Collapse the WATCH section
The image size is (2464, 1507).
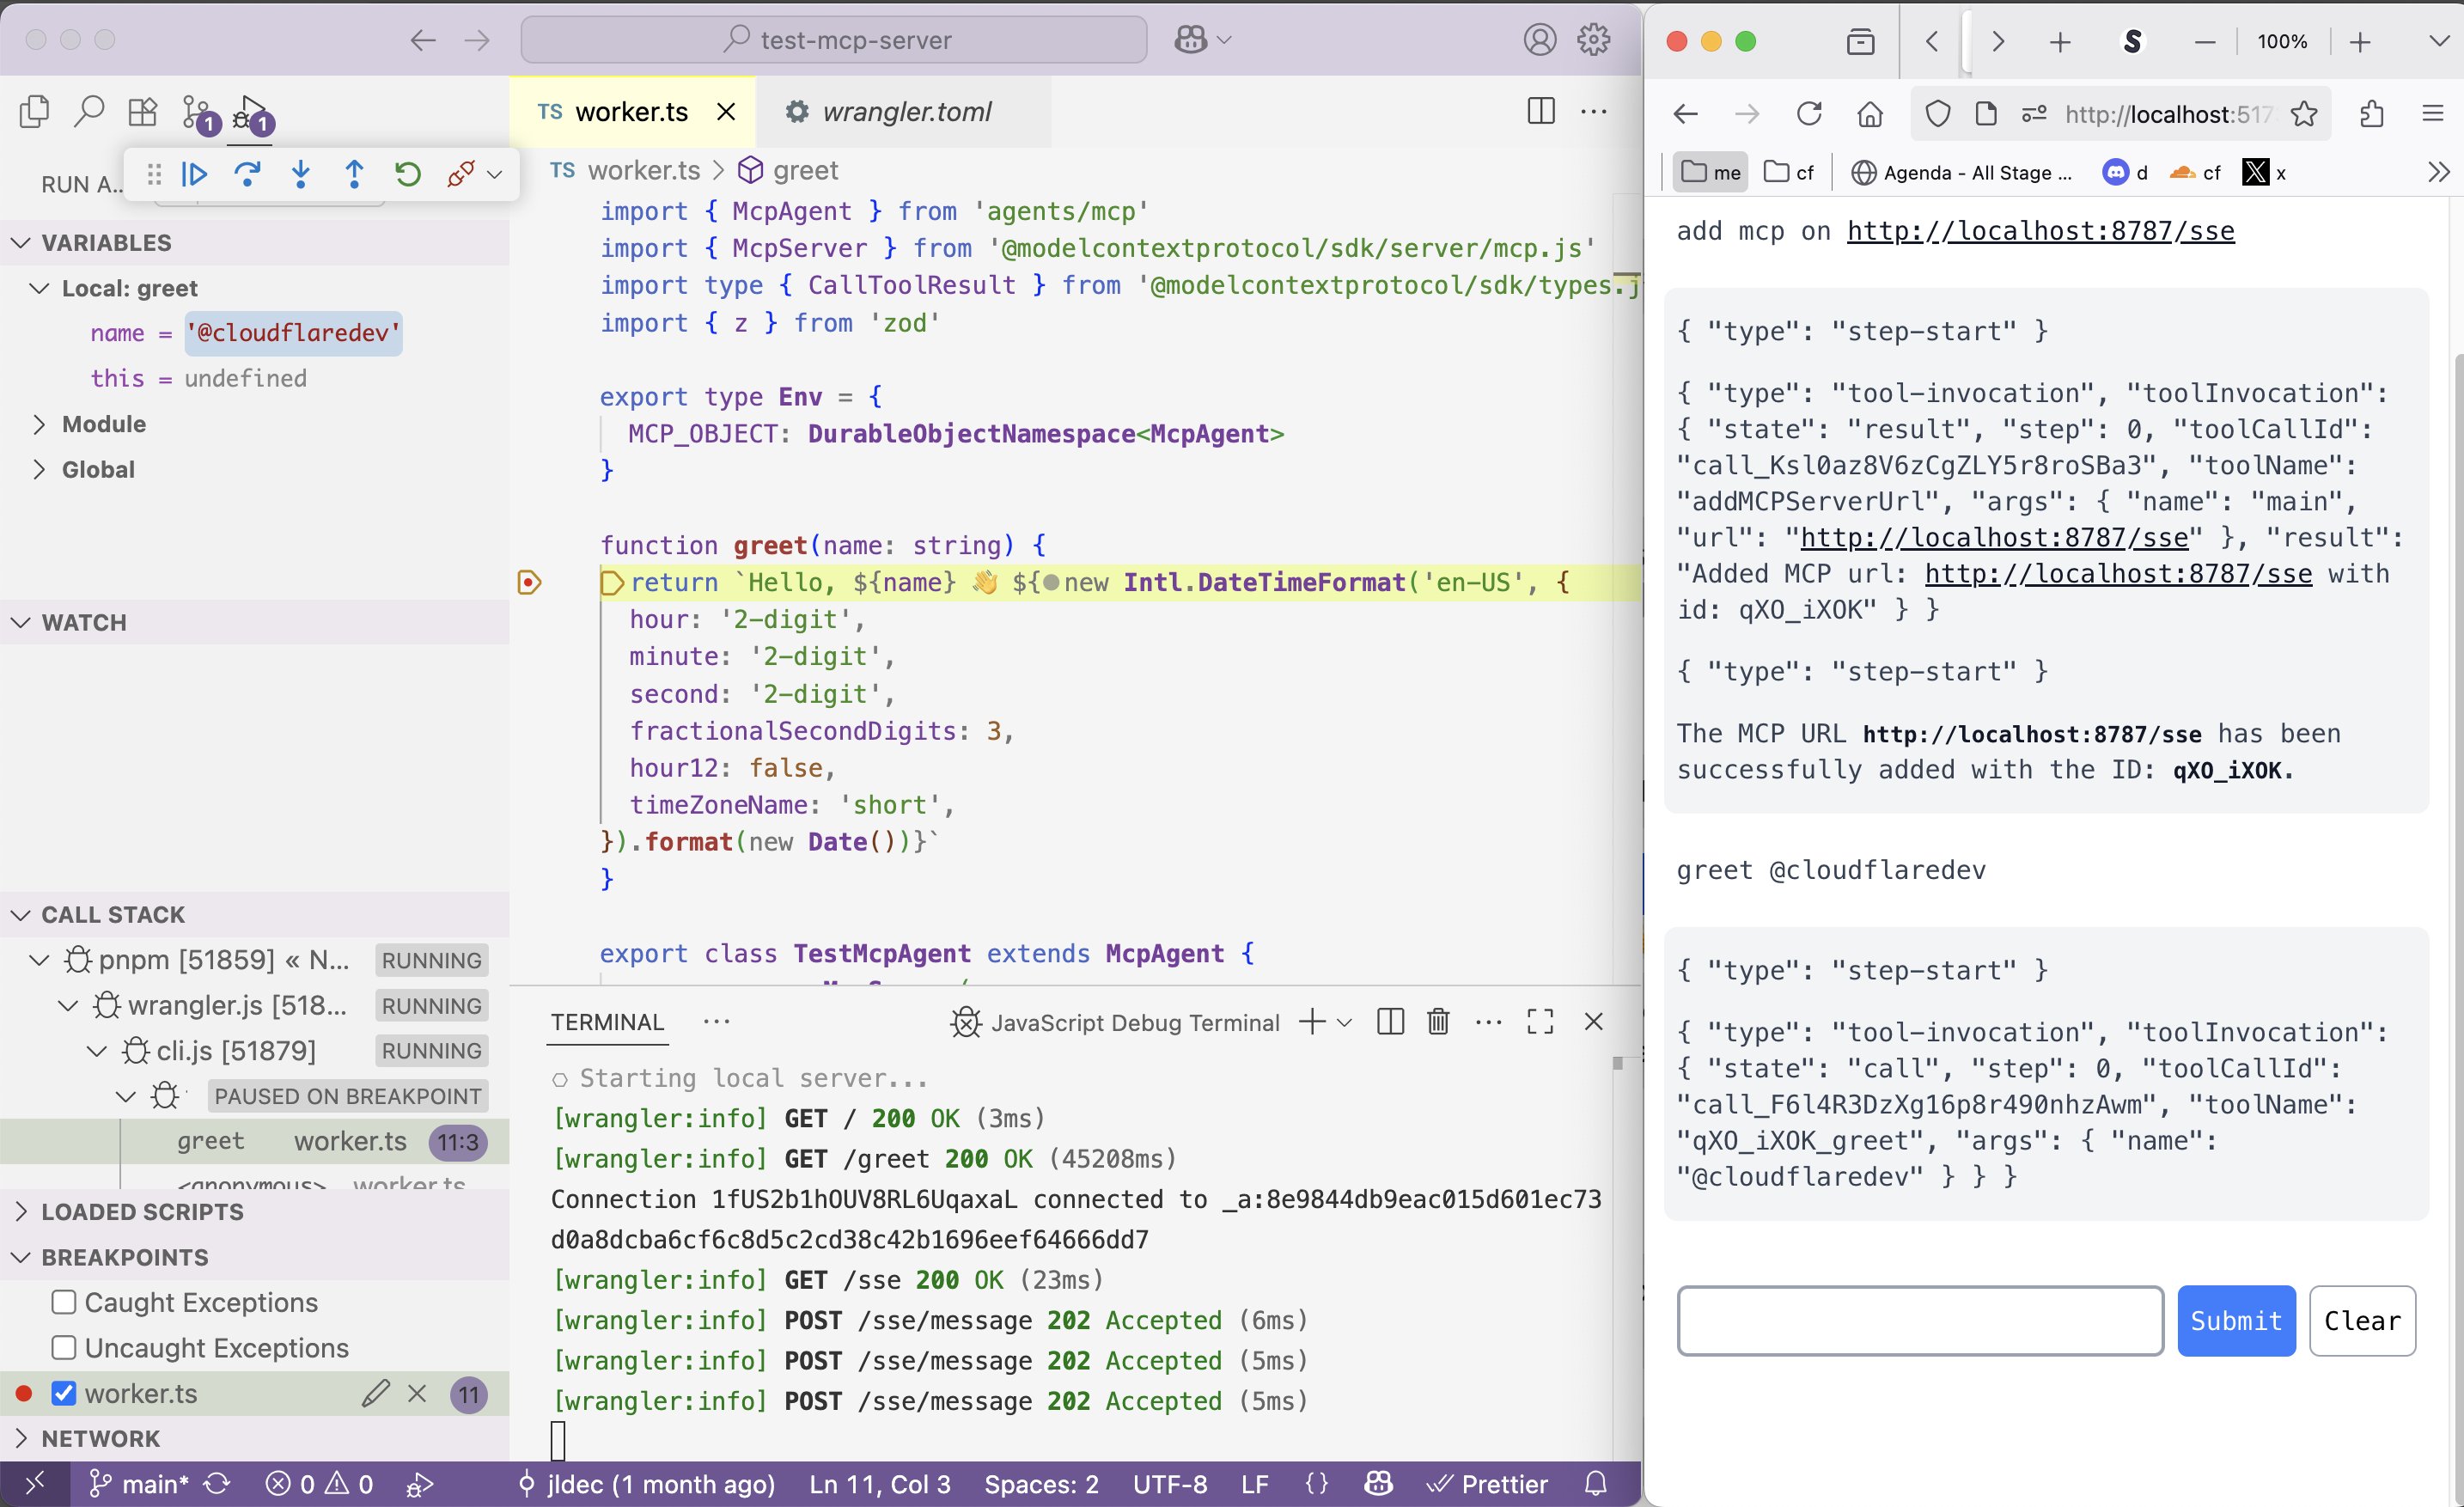pyautogui.click(x=254, y=622)
